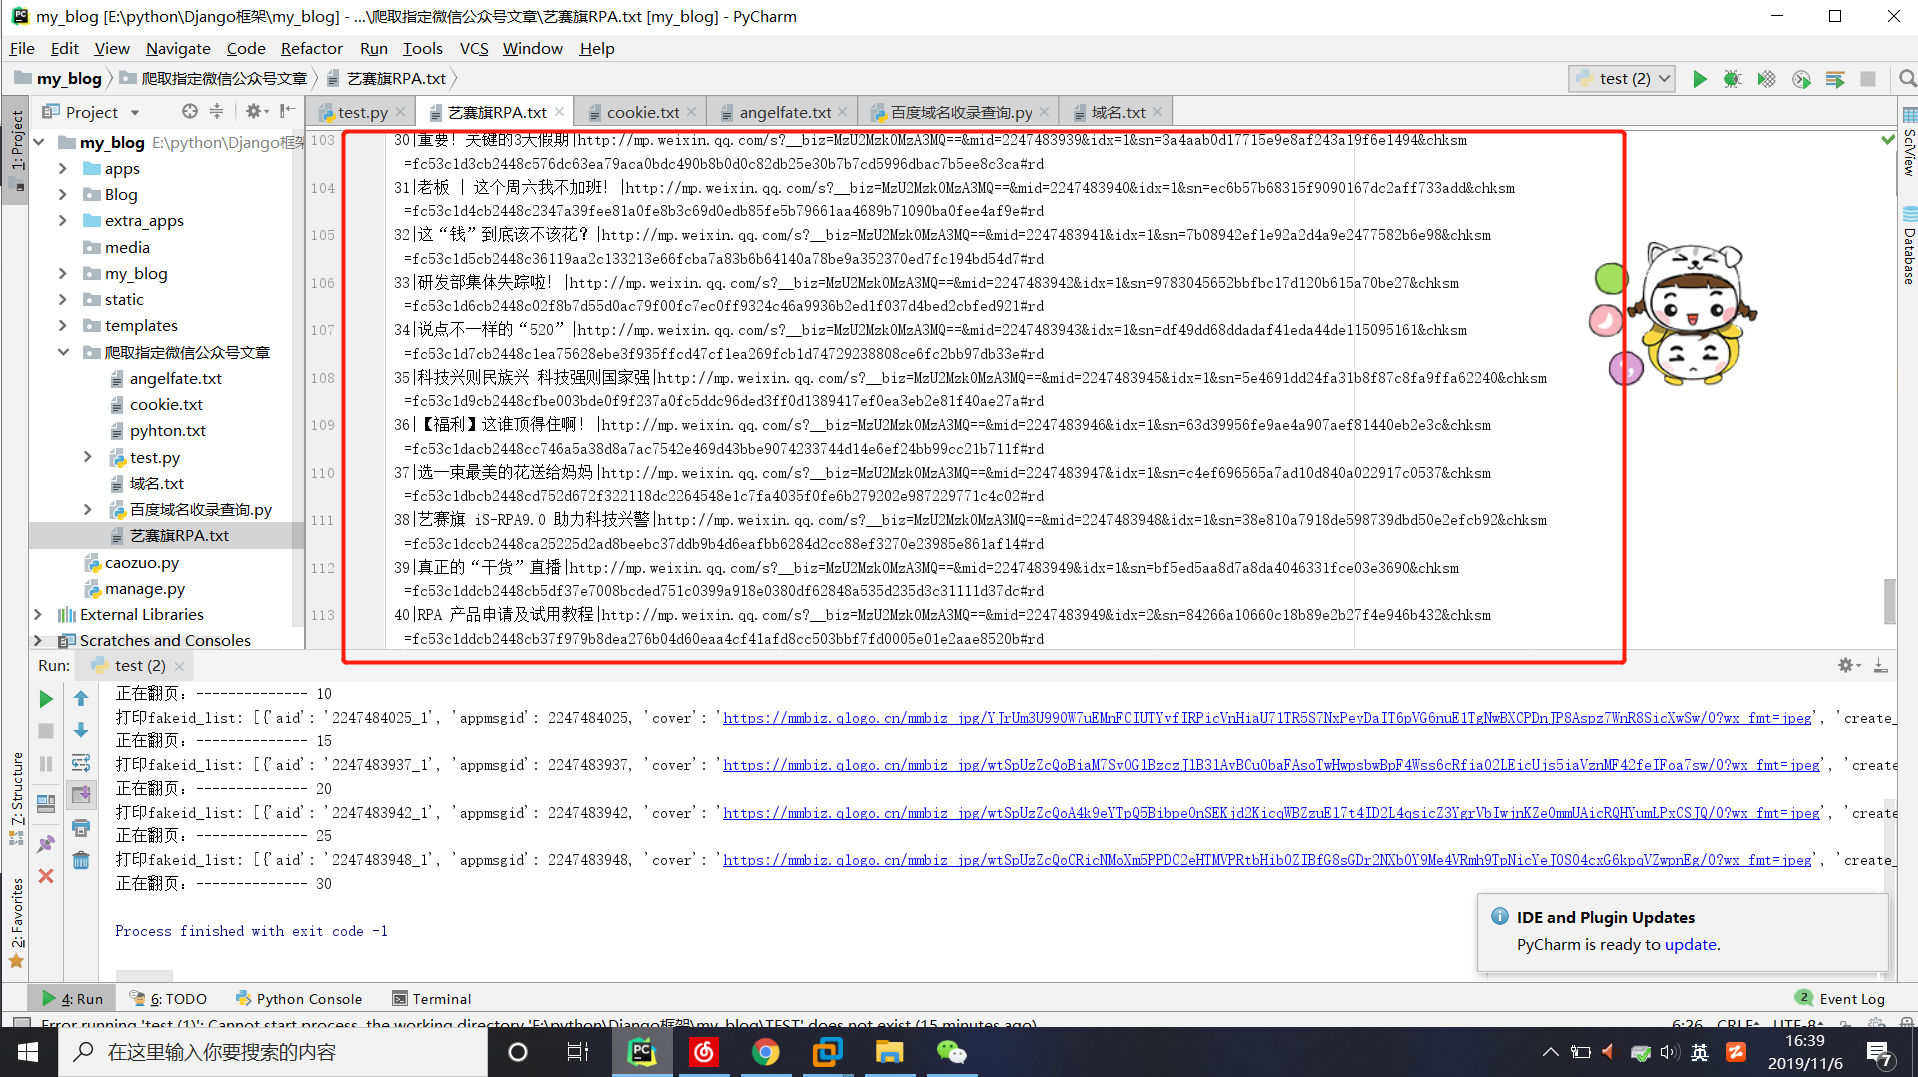Expand the apps folder
1918x1077 pixels.
pyautogui.click(x=63, y=168)
